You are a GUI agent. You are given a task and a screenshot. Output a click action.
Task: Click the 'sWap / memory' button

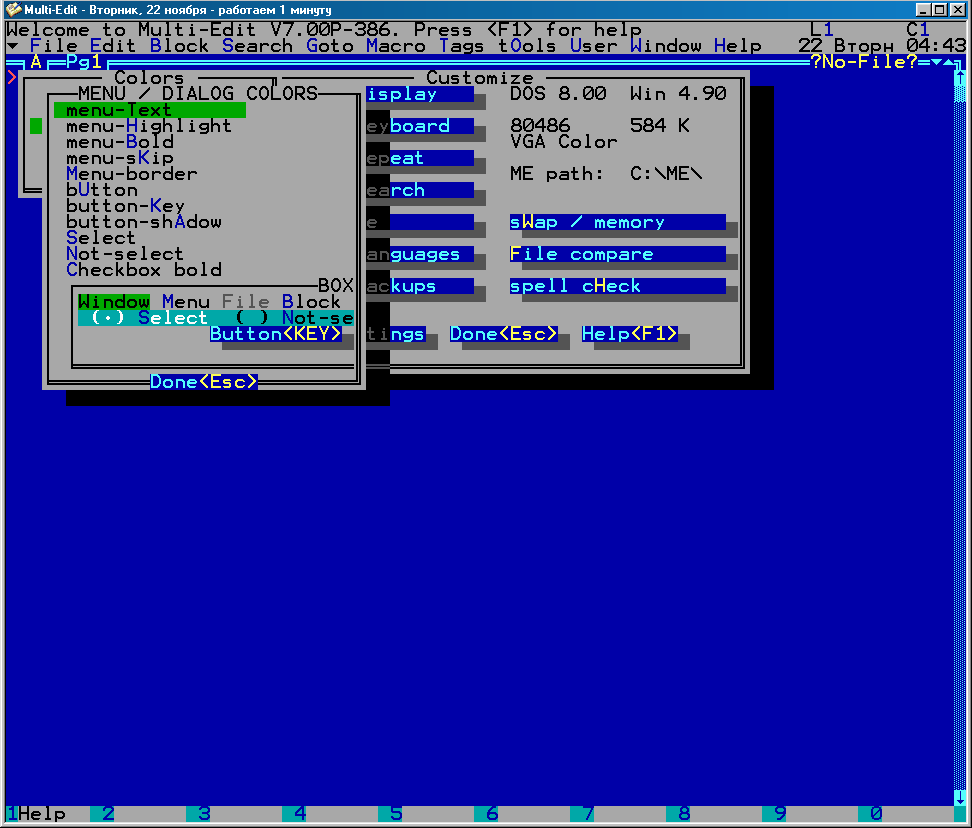pyautogui.click(x=616, y=222)
